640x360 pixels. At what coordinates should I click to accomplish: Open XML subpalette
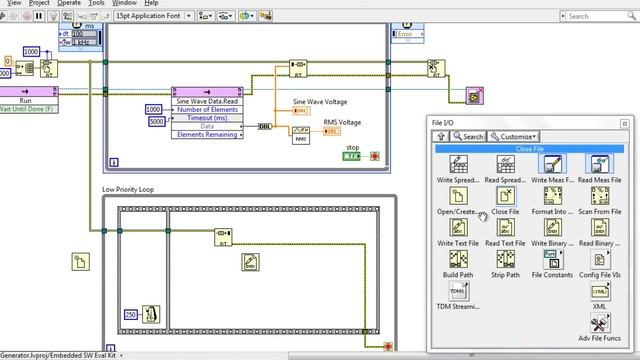coord(600,291)
